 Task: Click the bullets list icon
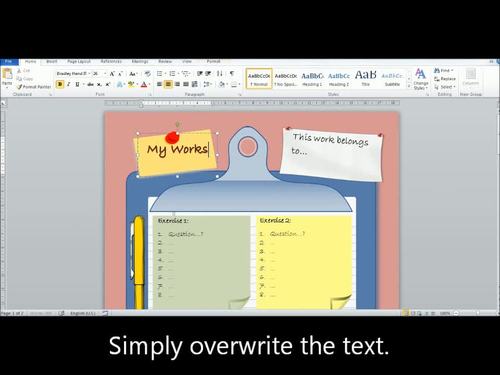160,74
